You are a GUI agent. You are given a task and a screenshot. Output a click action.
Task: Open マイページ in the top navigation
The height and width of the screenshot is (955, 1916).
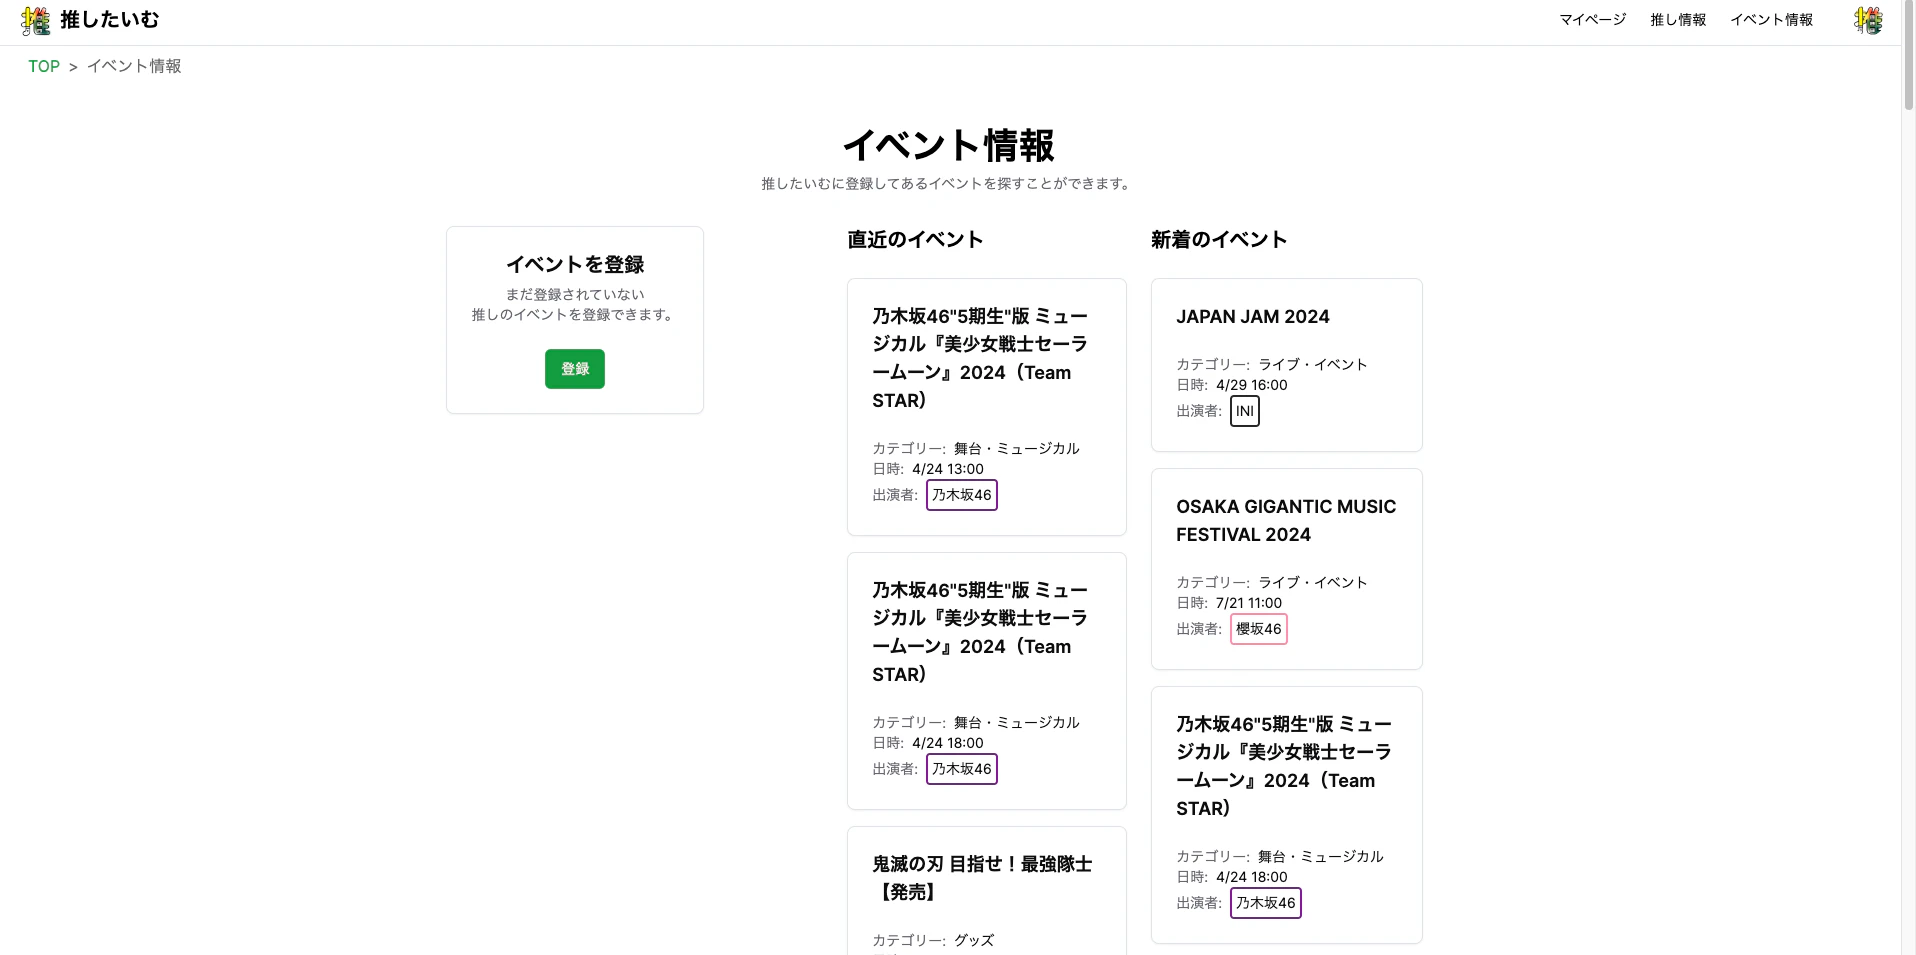(x=1593, y=20)
